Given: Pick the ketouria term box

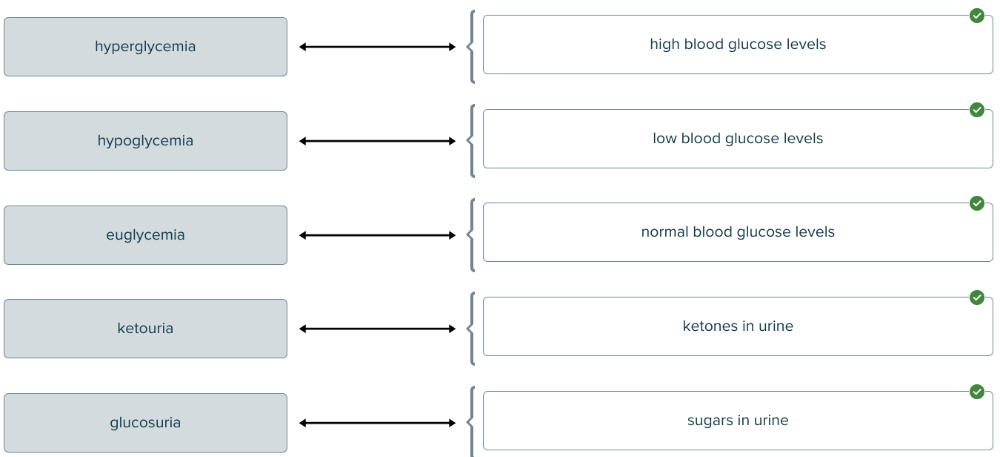Looking at the screenshot, I should pyautogui.click(x=145, y=329).
